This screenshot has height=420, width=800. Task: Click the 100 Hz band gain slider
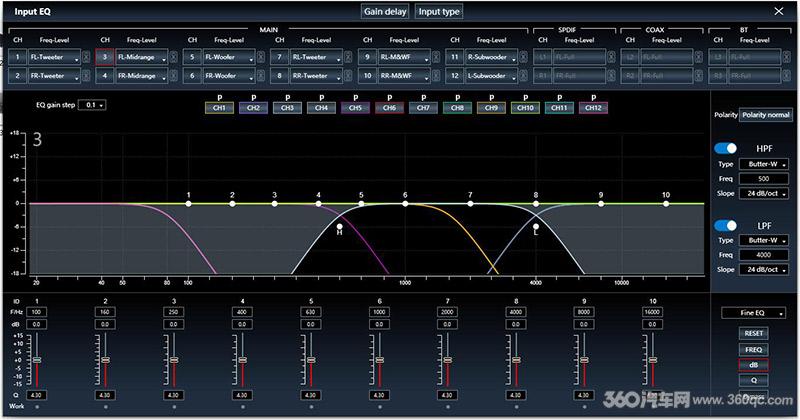[x=37, y=360]
